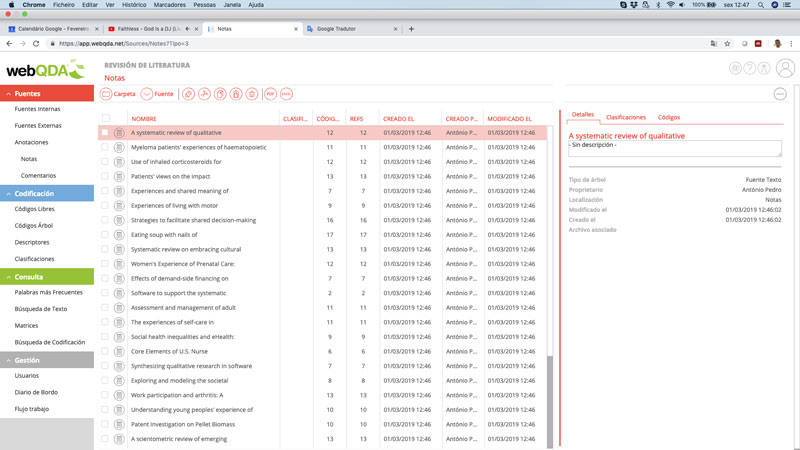800x450 pixels.
Task: Click the Google Translate icon in the address bar
Action: [713, 44]
